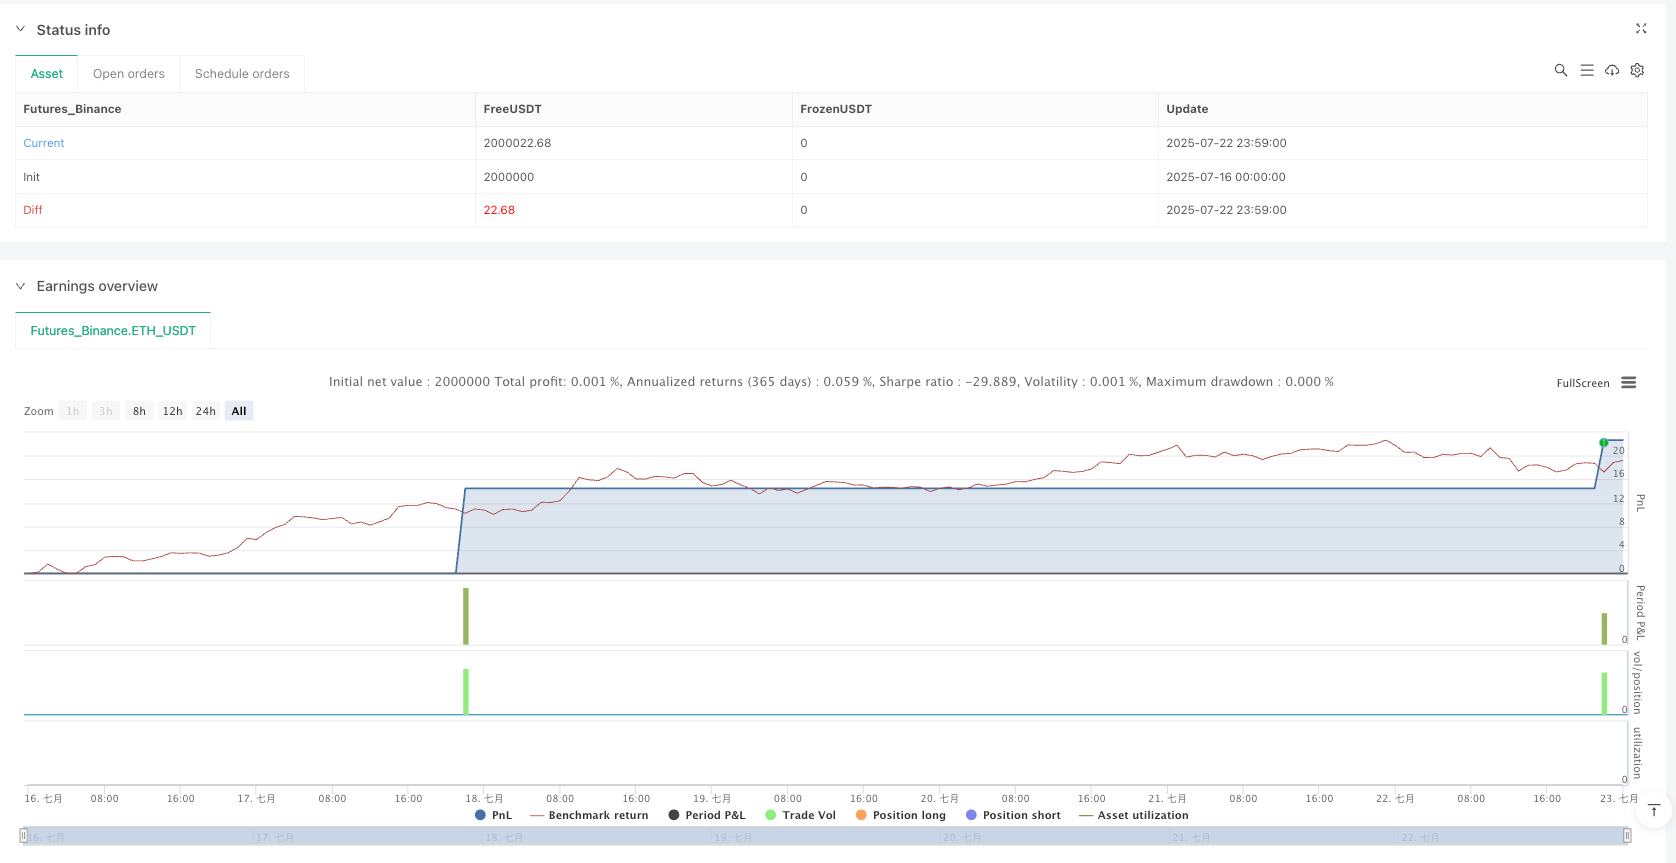Collapse the Status info section
This screenshot has height=863, width=1676.
(20, 30)
